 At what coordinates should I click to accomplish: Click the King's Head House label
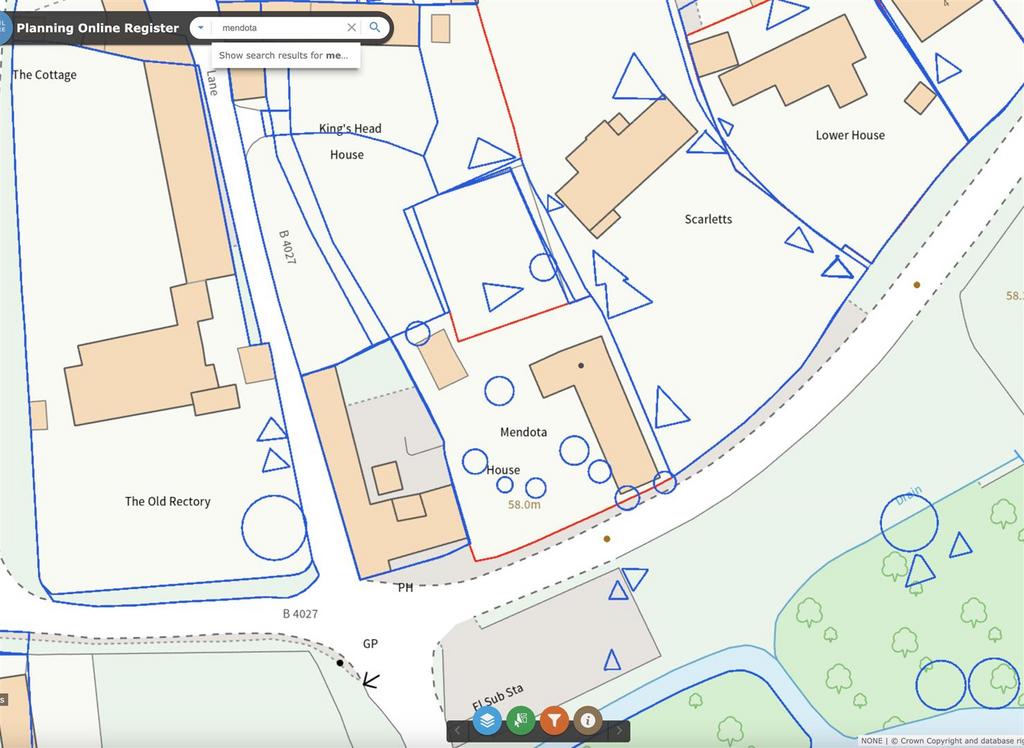349,141
